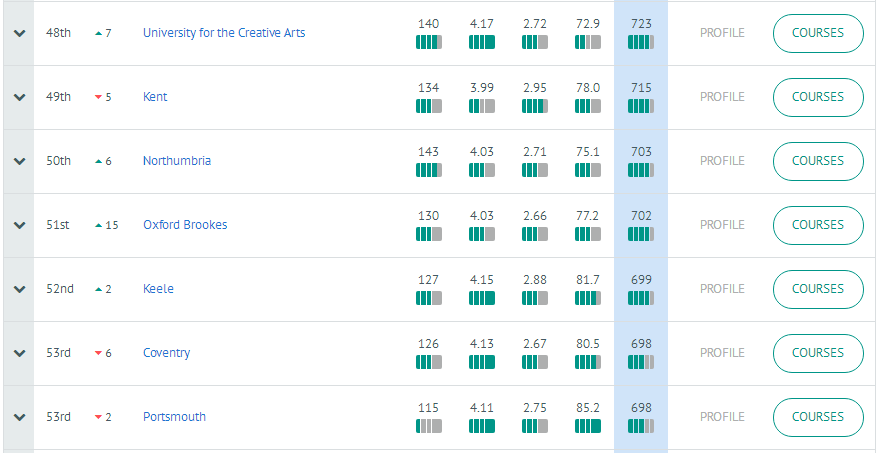Open the Kent profile
Viewport: 880px width, 453px height.
coord(722,97)
